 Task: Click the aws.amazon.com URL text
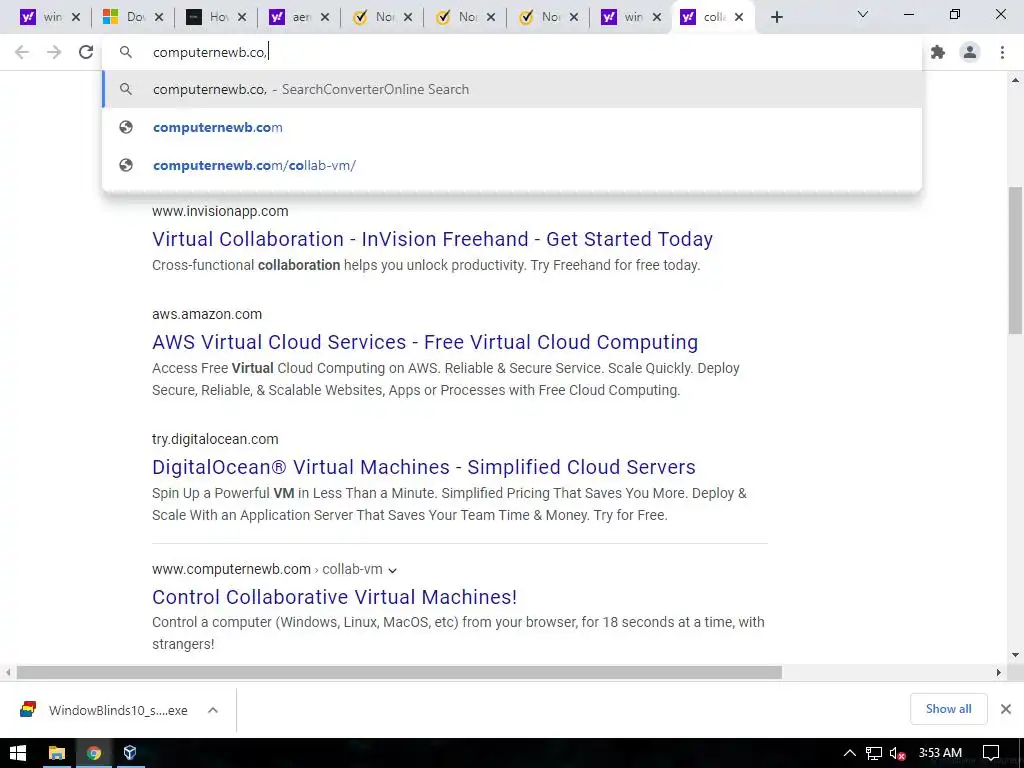pyautogui.click(x=207, y=314)
